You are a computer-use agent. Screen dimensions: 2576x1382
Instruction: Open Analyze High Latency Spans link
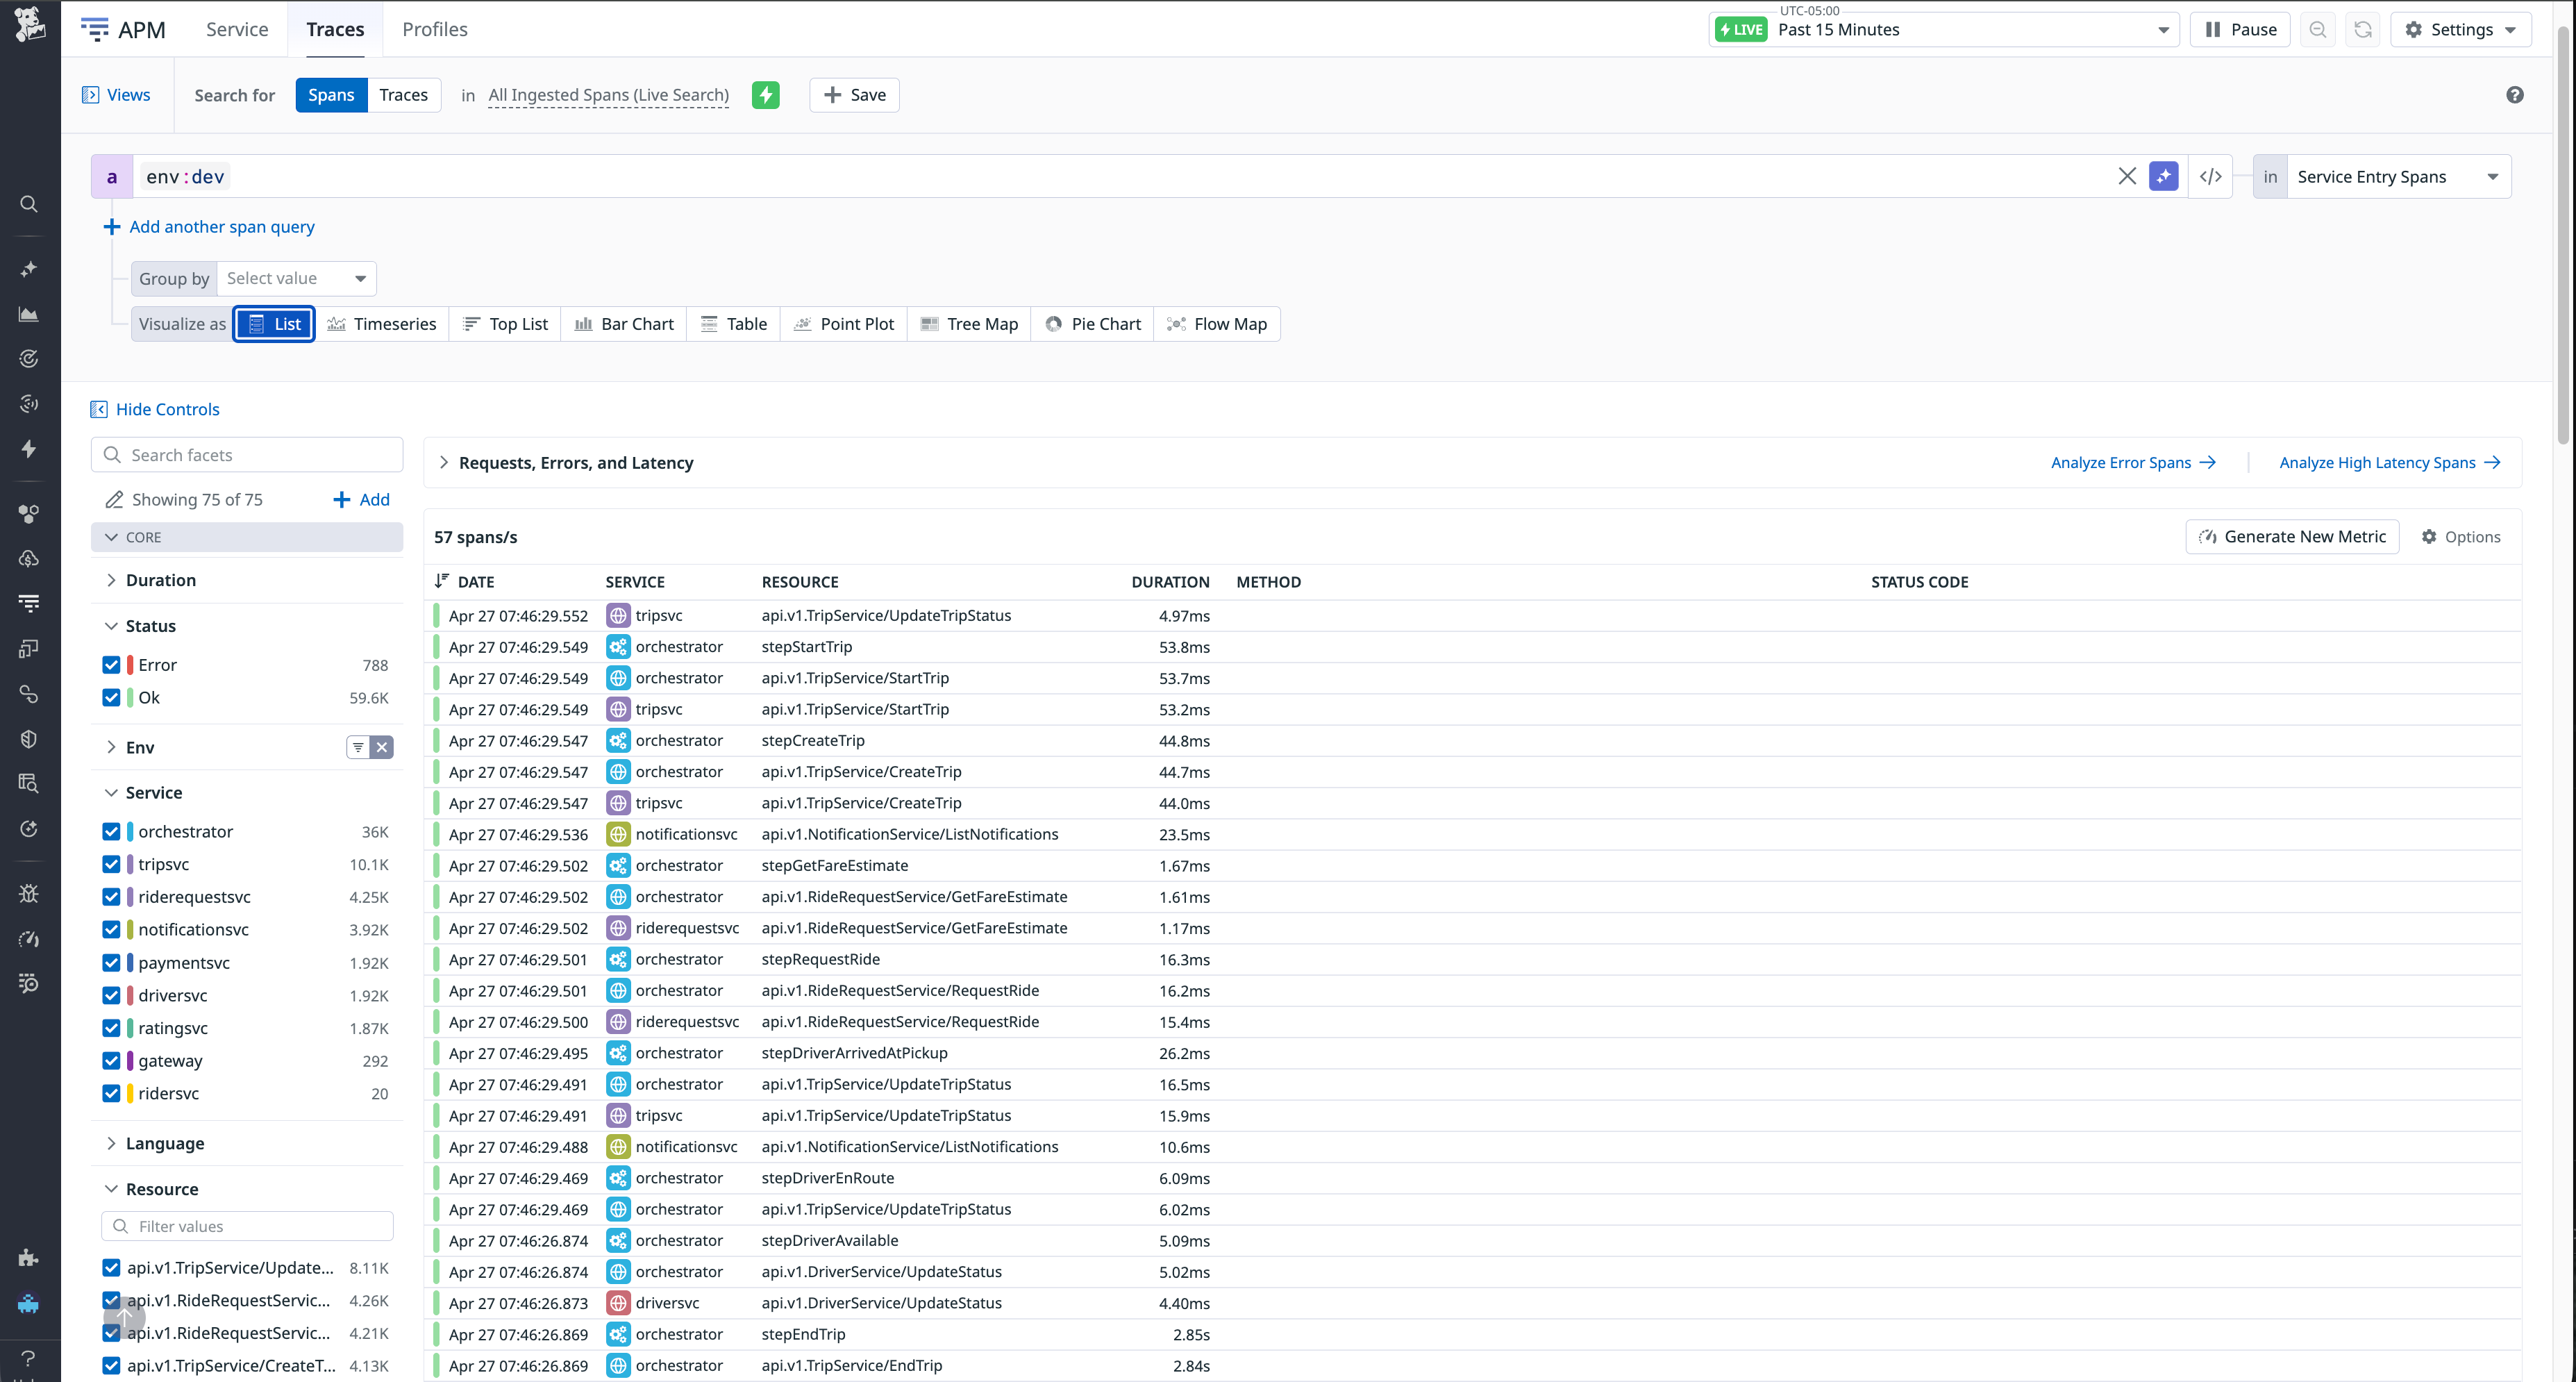click(x=2389, y=463)
